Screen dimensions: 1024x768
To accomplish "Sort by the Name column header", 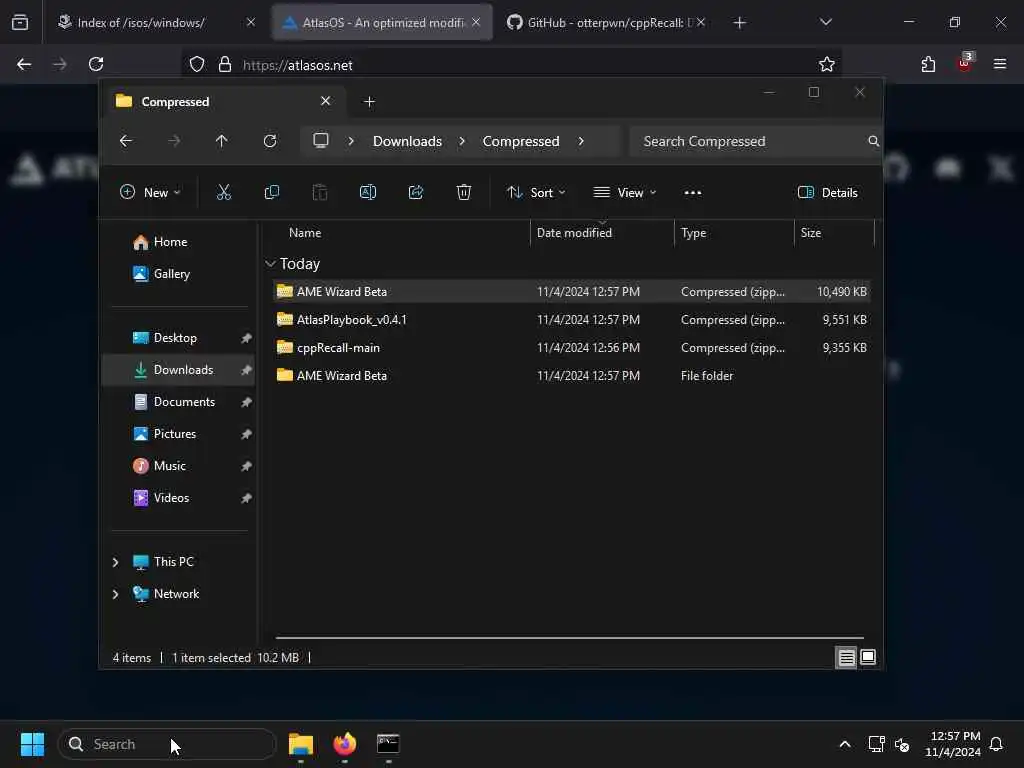I will click(305, 232).
